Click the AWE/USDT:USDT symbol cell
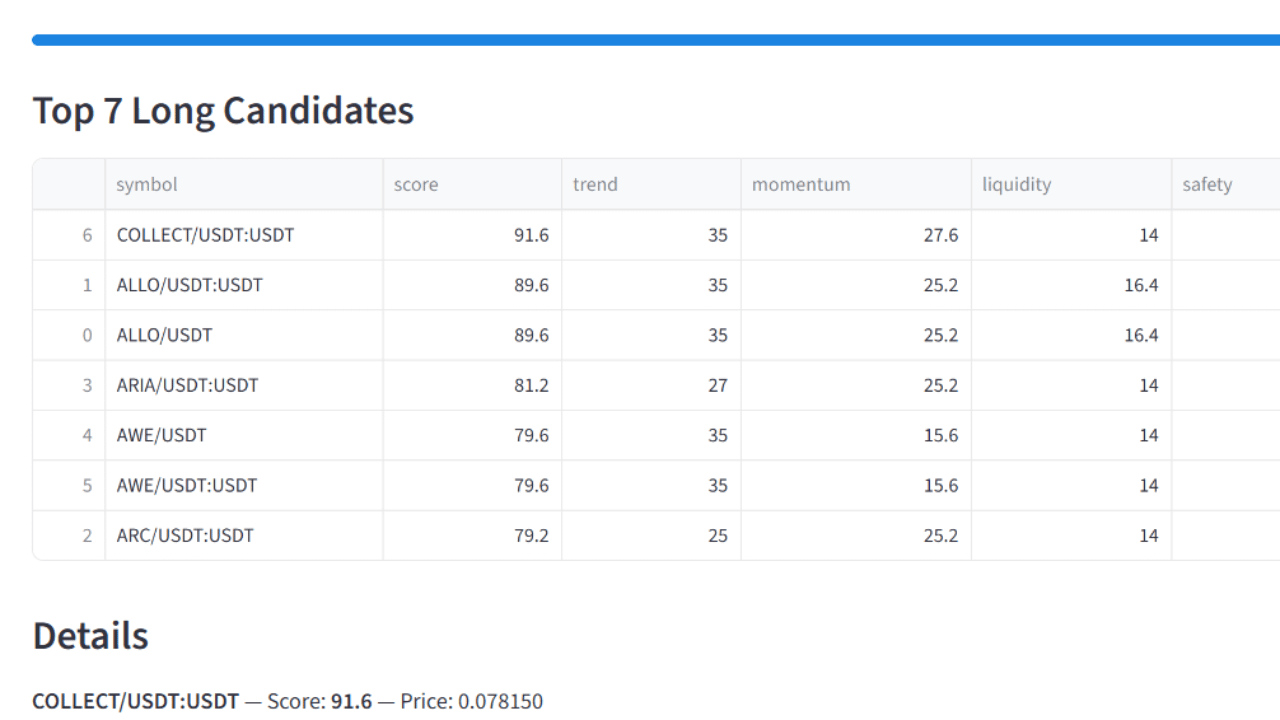The image size is (1280, 720). (x=186, y=485)
